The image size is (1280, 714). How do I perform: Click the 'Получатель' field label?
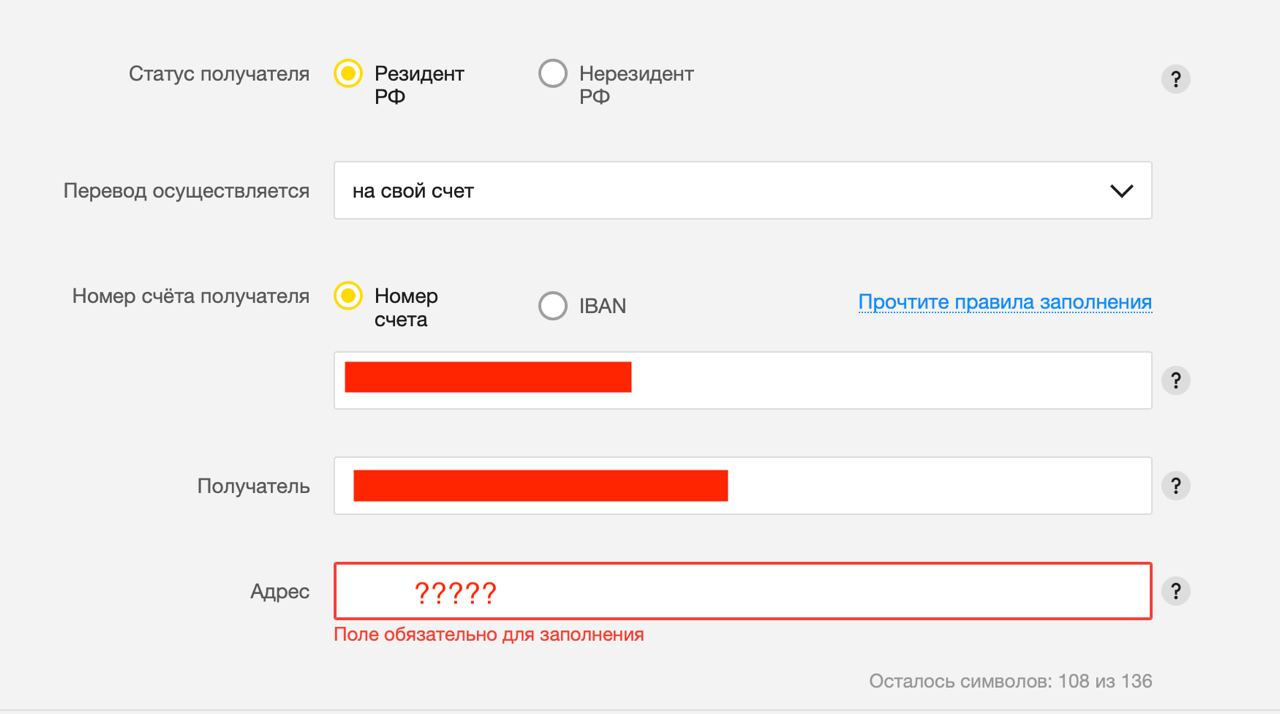pyautogui.click(x=253, y=487)
